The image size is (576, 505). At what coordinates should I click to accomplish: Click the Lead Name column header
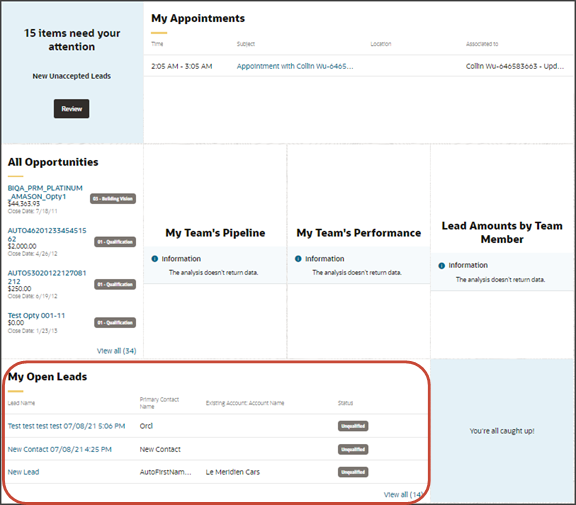pyautogui.click(x=21, y=403)
